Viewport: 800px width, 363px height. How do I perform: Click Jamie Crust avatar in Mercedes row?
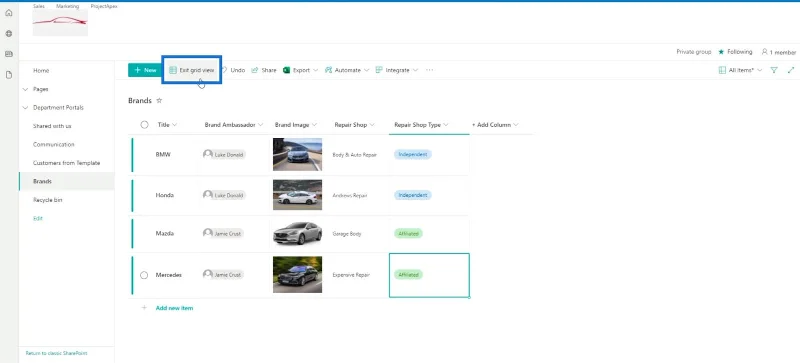(208, 275)
